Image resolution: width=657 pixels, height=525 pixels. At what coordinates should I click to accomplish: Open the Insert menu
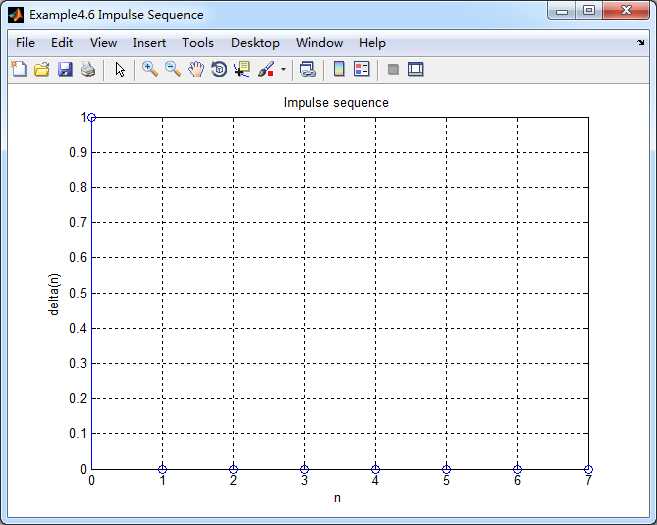(149, 43)
